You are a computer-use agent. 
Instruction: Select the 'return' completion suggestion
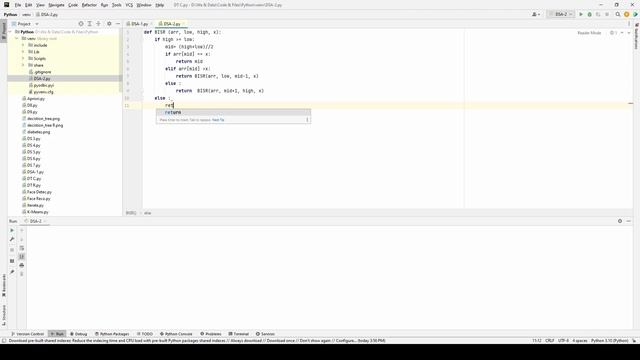pos(233,112)
